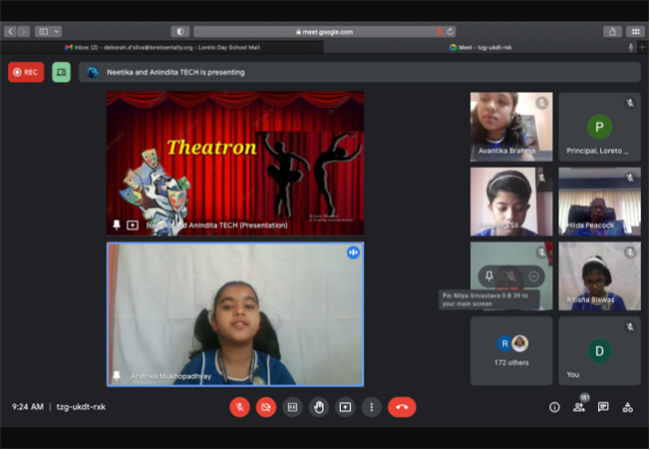Screen dimensions: 650x450
Task: Open the activities panel icon
Action: (x=628, y=407)
